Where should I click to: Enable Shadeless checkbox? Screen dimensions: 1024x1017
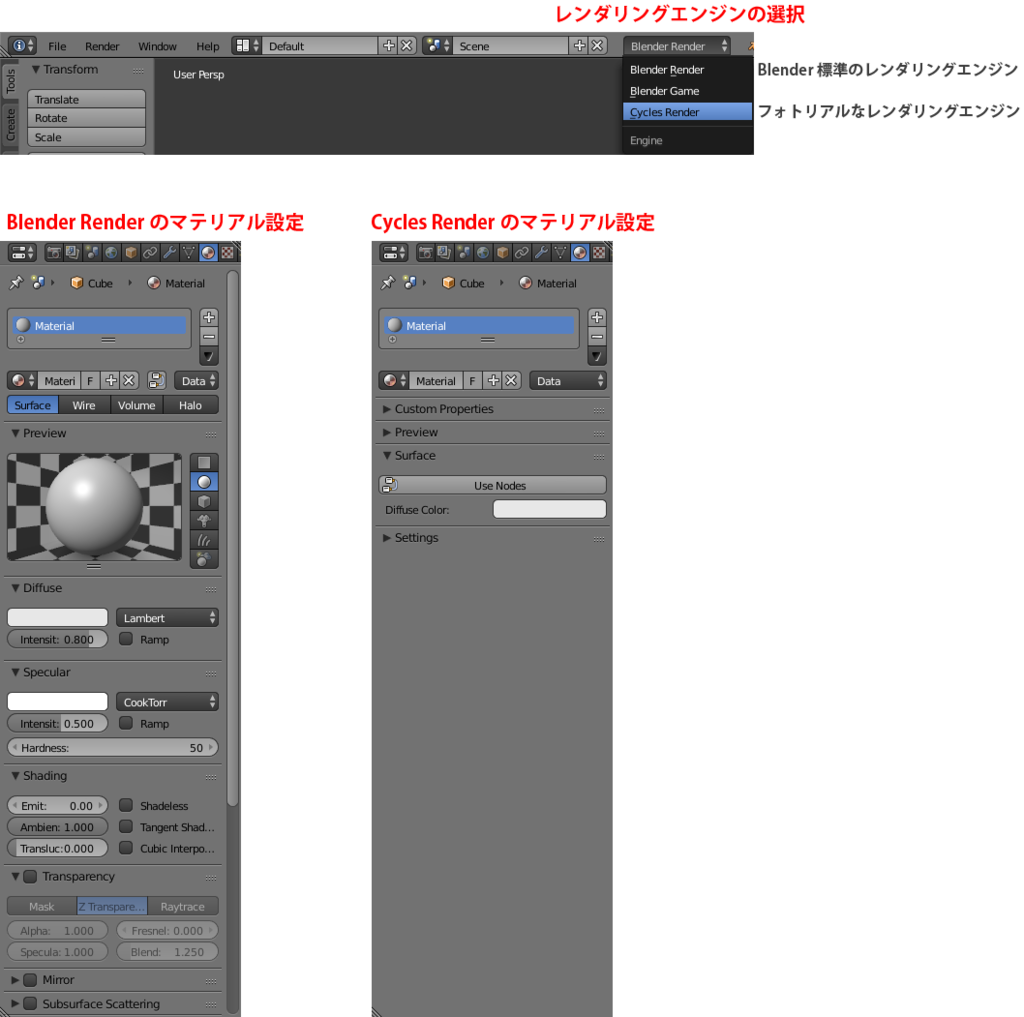point(126,805)
